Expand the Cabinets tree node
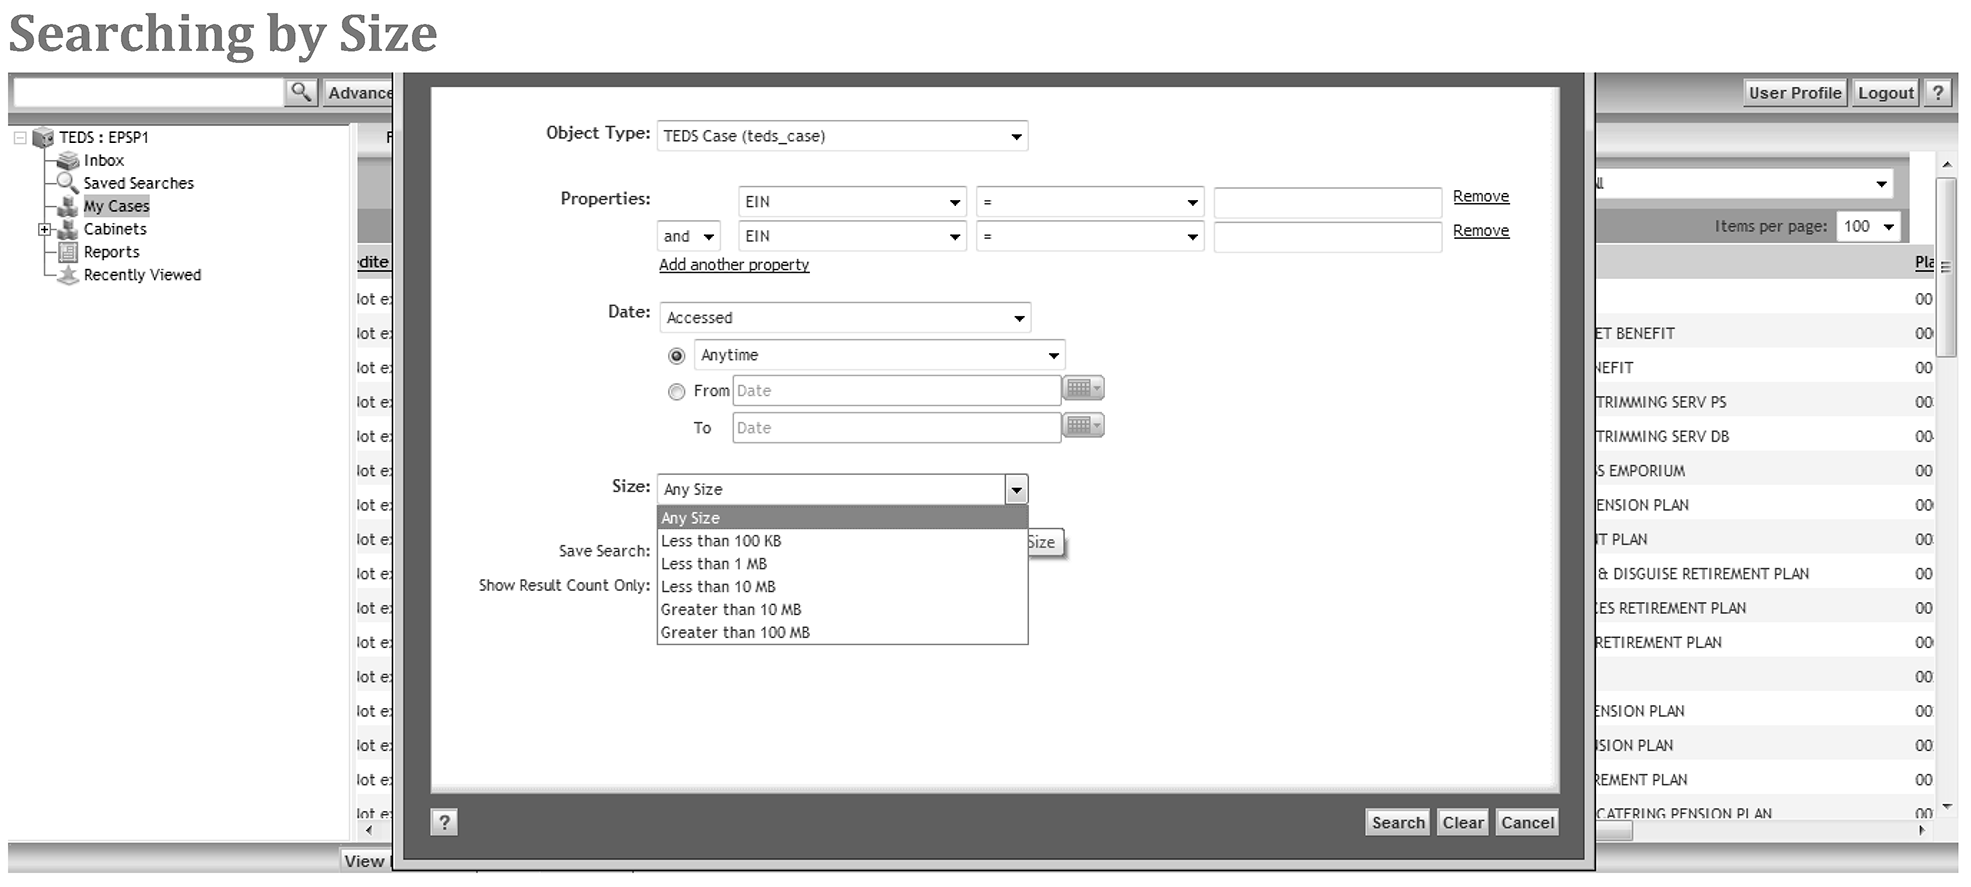Viewport: 1971px width, 887px height. point(44,229)
